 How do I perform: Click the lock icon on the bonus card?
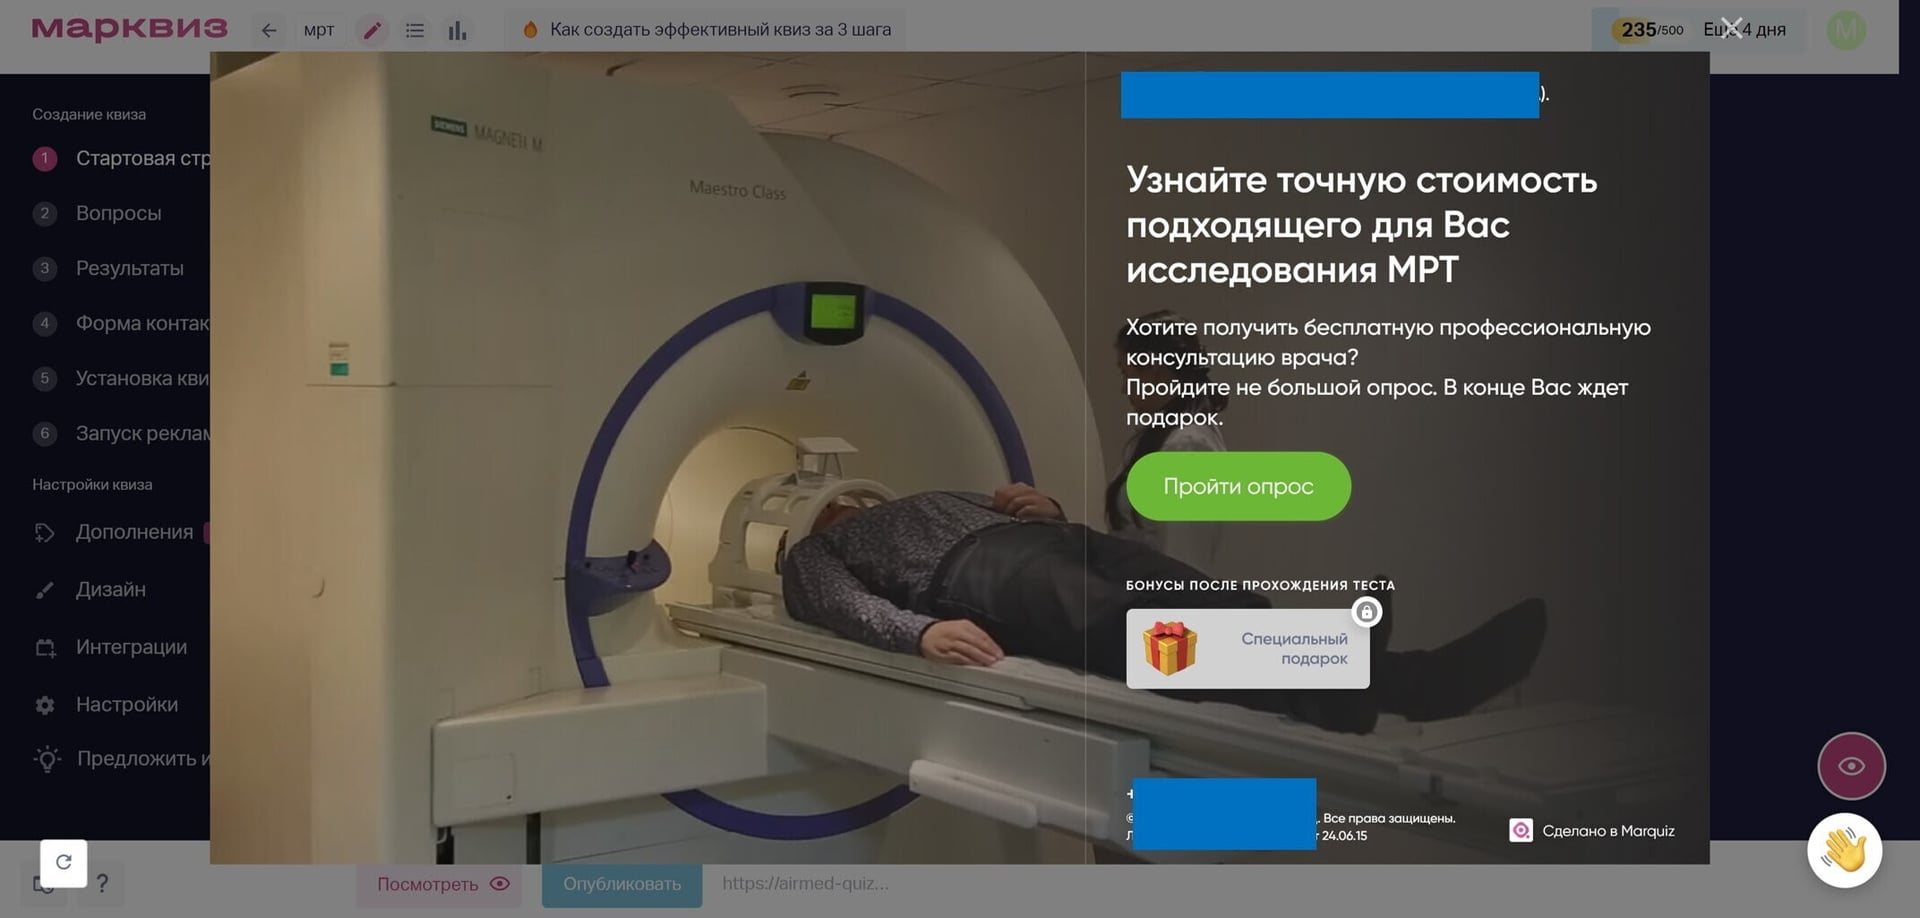pos(1366,612)
